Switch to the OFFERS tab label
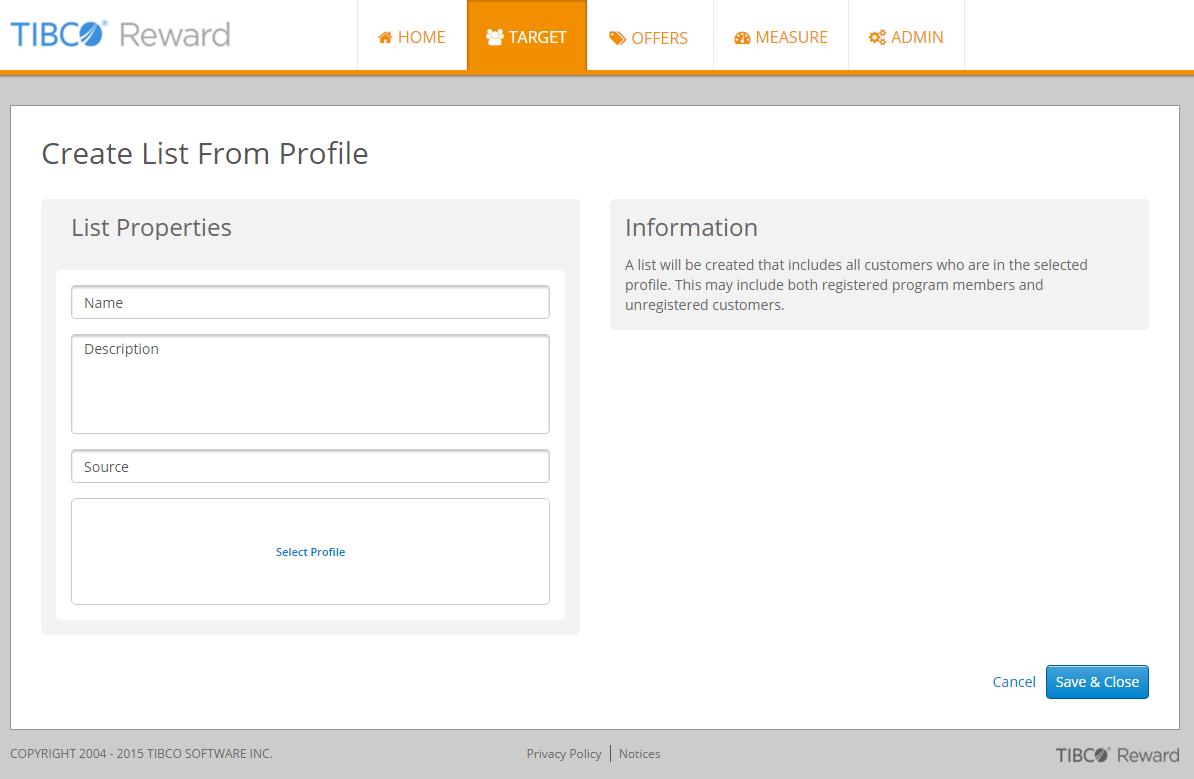This screenshot has width=1194, height=779. tap(659, 39)
